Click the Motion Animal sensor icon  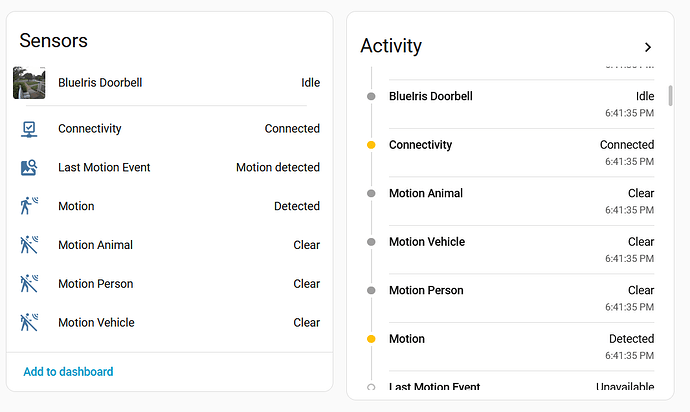coord(29,245)
